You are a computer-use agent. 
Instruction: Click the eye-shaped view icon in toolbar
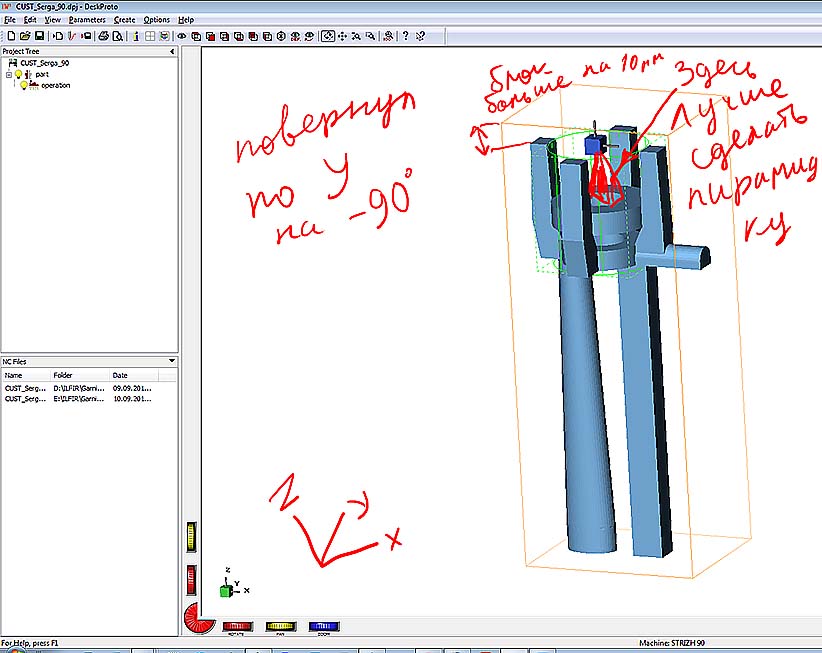[x=182, y=36]
